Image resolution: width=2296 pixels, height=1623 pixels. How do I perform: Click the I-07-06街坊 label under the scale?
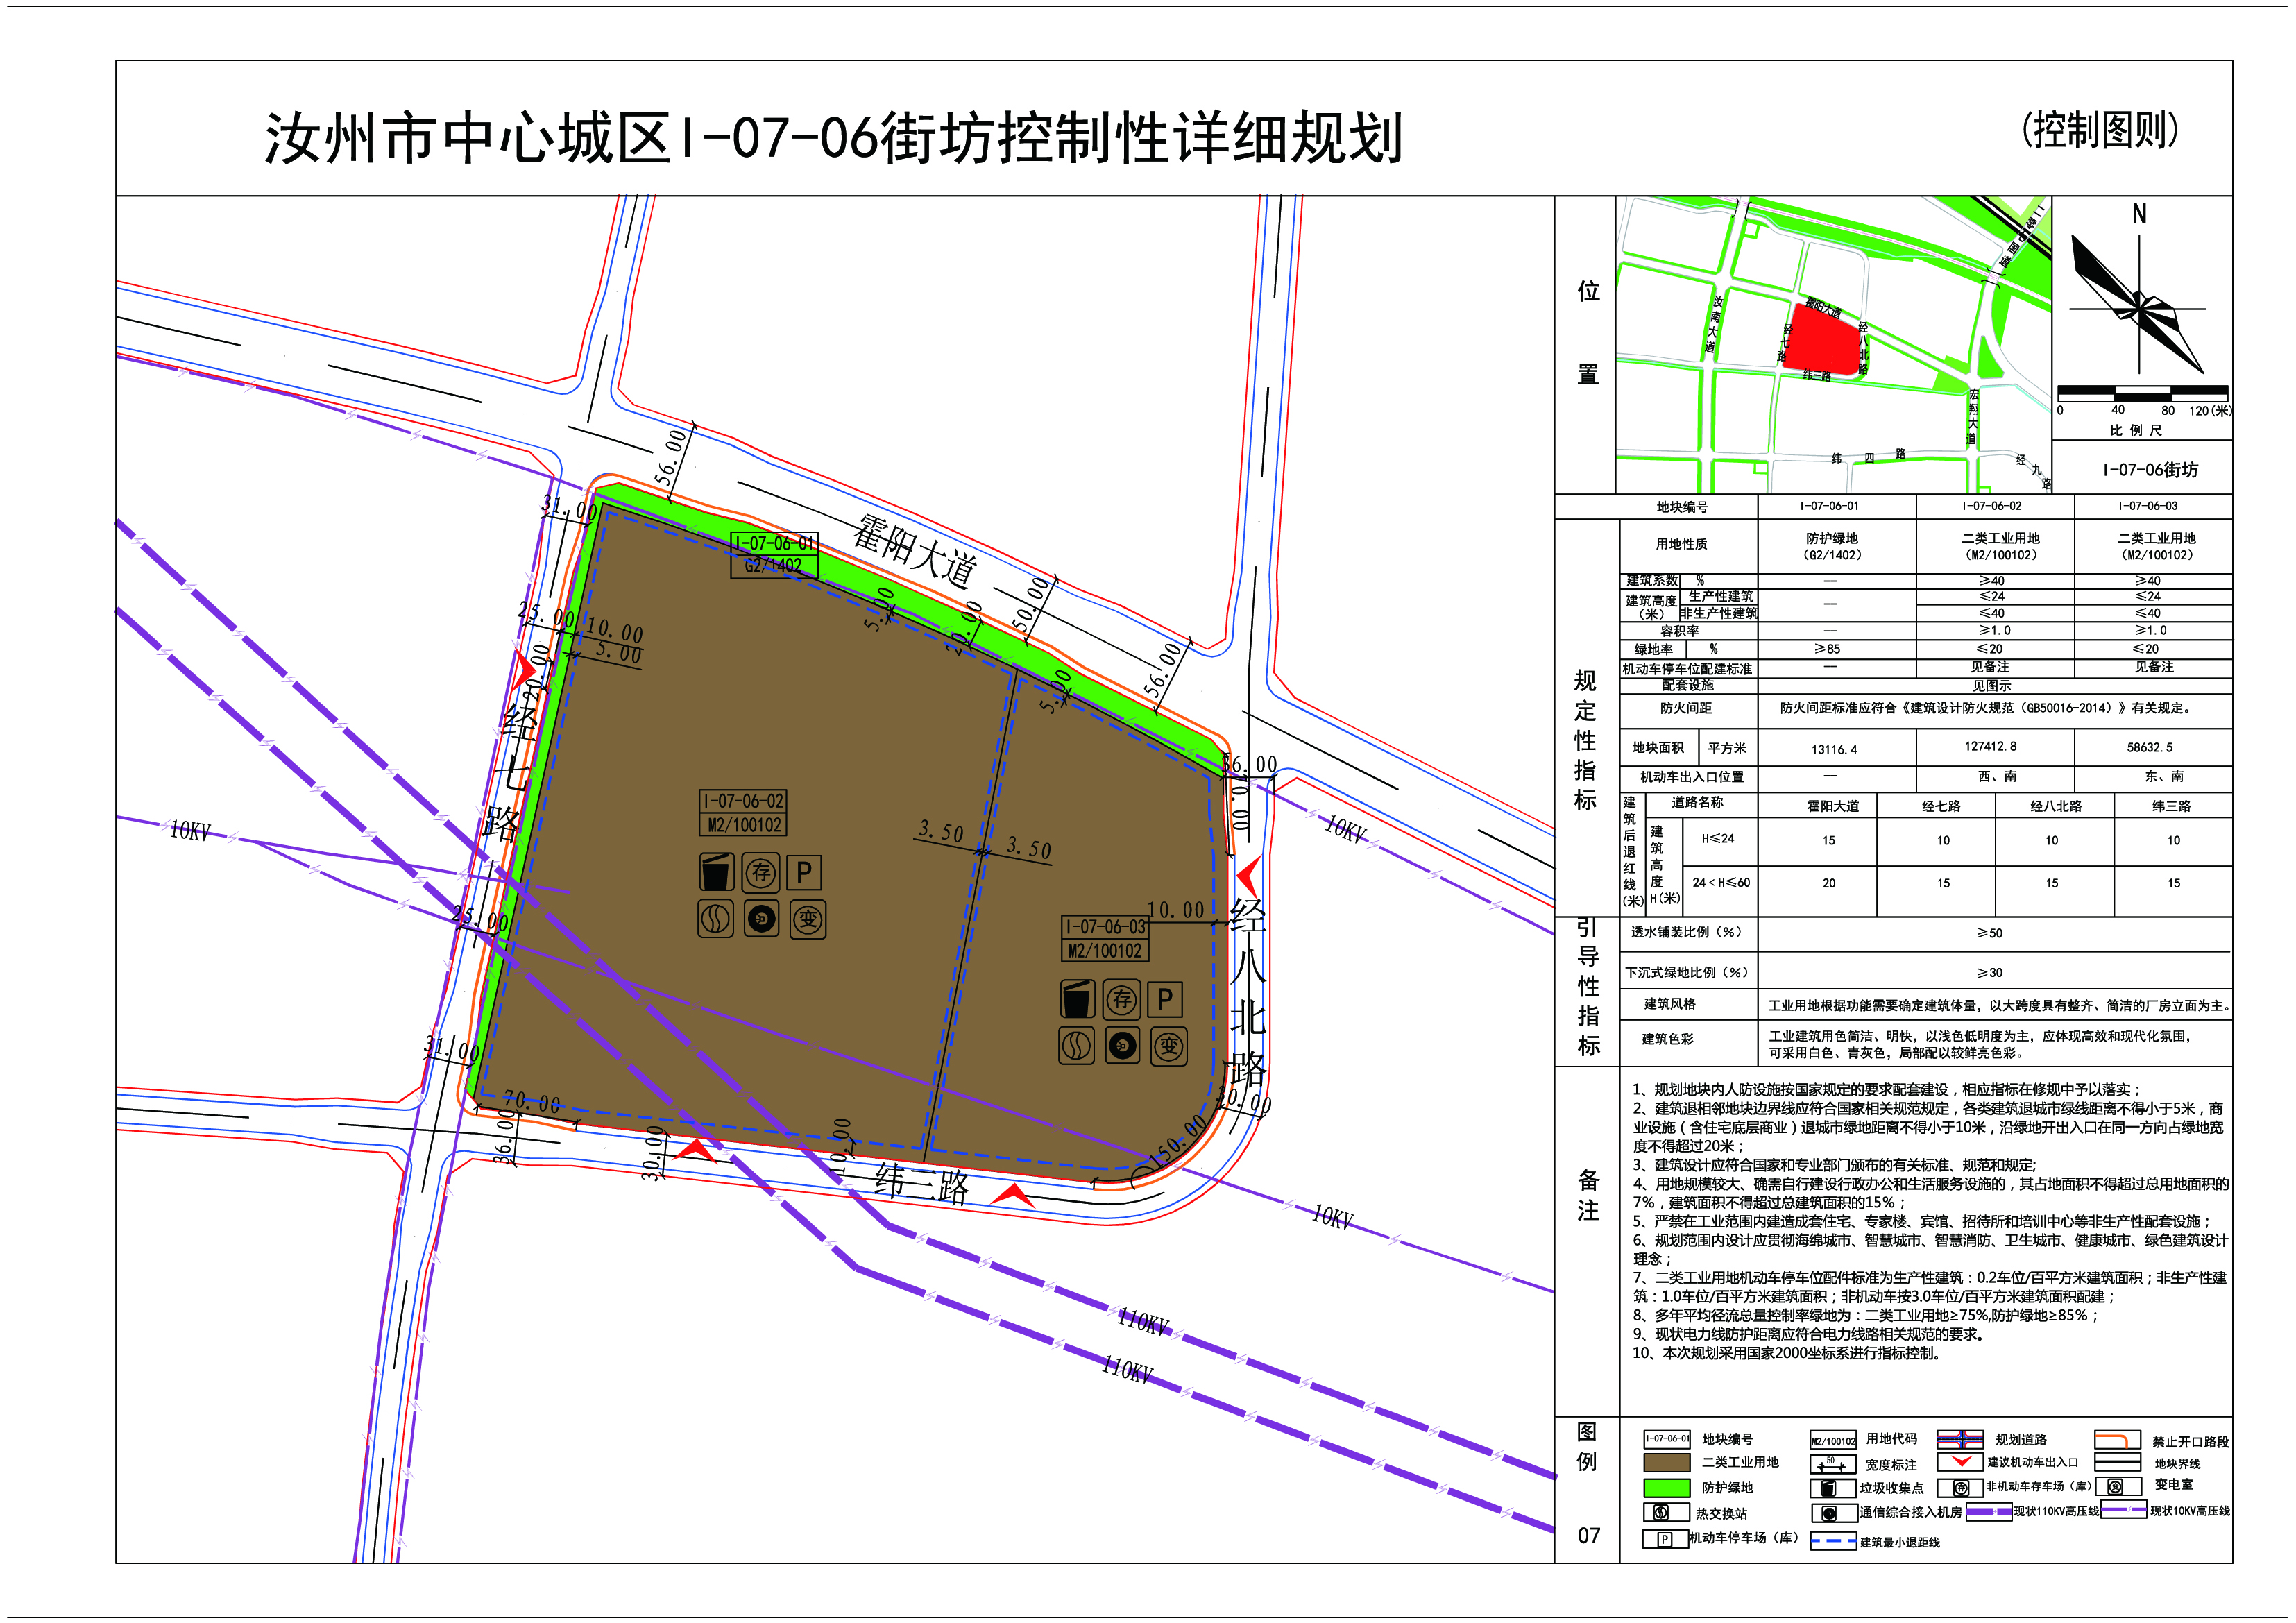(x=2150, y=470)
